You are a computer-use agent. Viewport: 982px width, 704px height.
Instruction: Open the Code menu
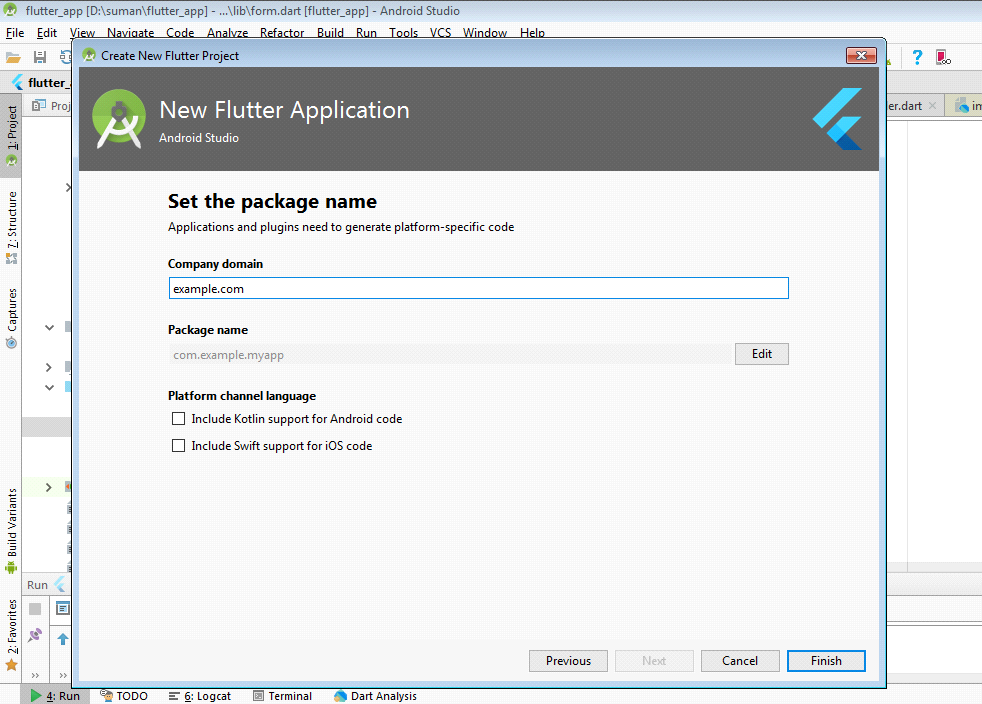tap(180, 33)
